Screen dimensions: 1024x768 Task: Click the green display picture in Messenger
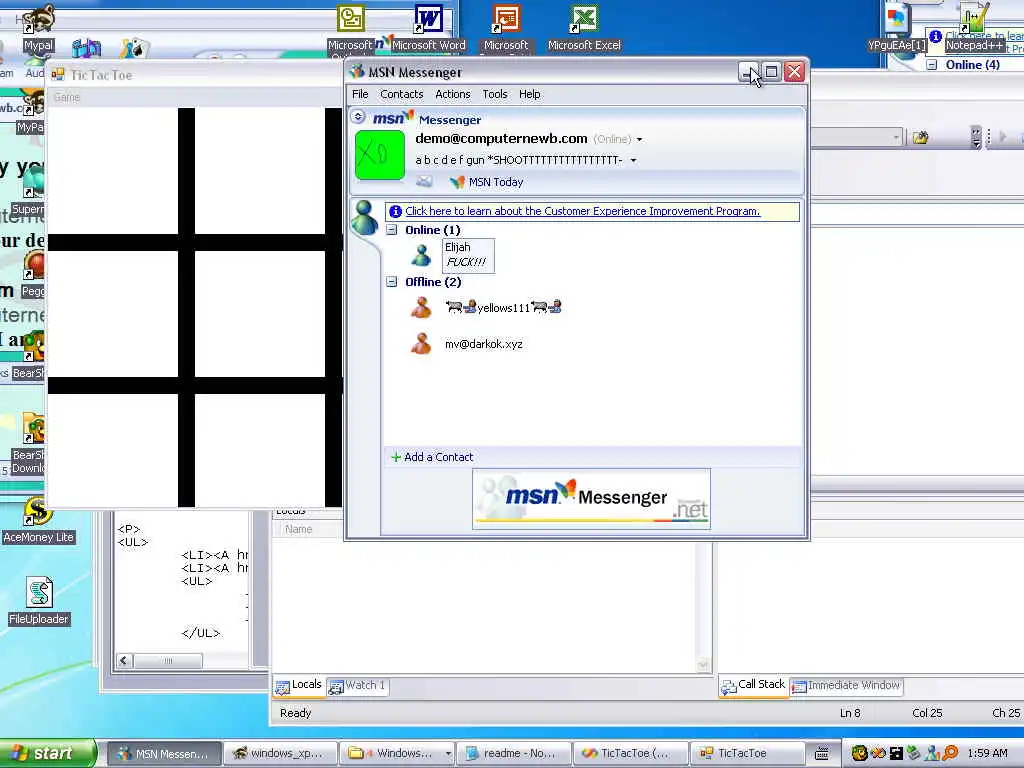(379, 155)
